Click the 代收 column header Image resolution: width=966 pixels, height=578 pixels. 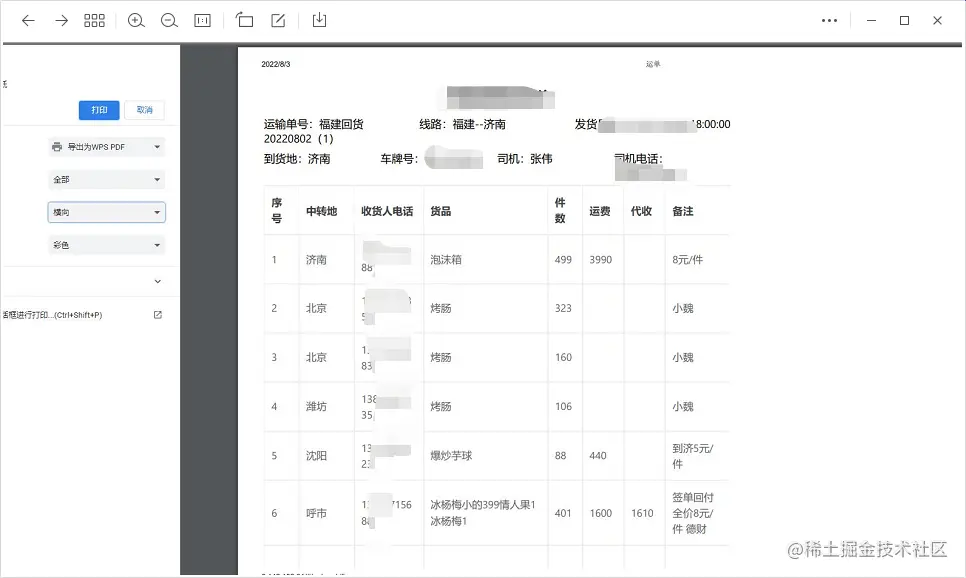[641, 211]
